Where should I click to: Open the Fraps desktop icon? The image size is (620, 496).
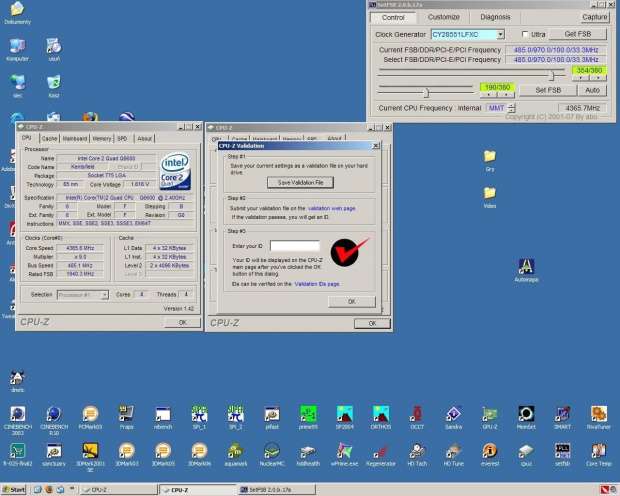click(x=127, y=414)
